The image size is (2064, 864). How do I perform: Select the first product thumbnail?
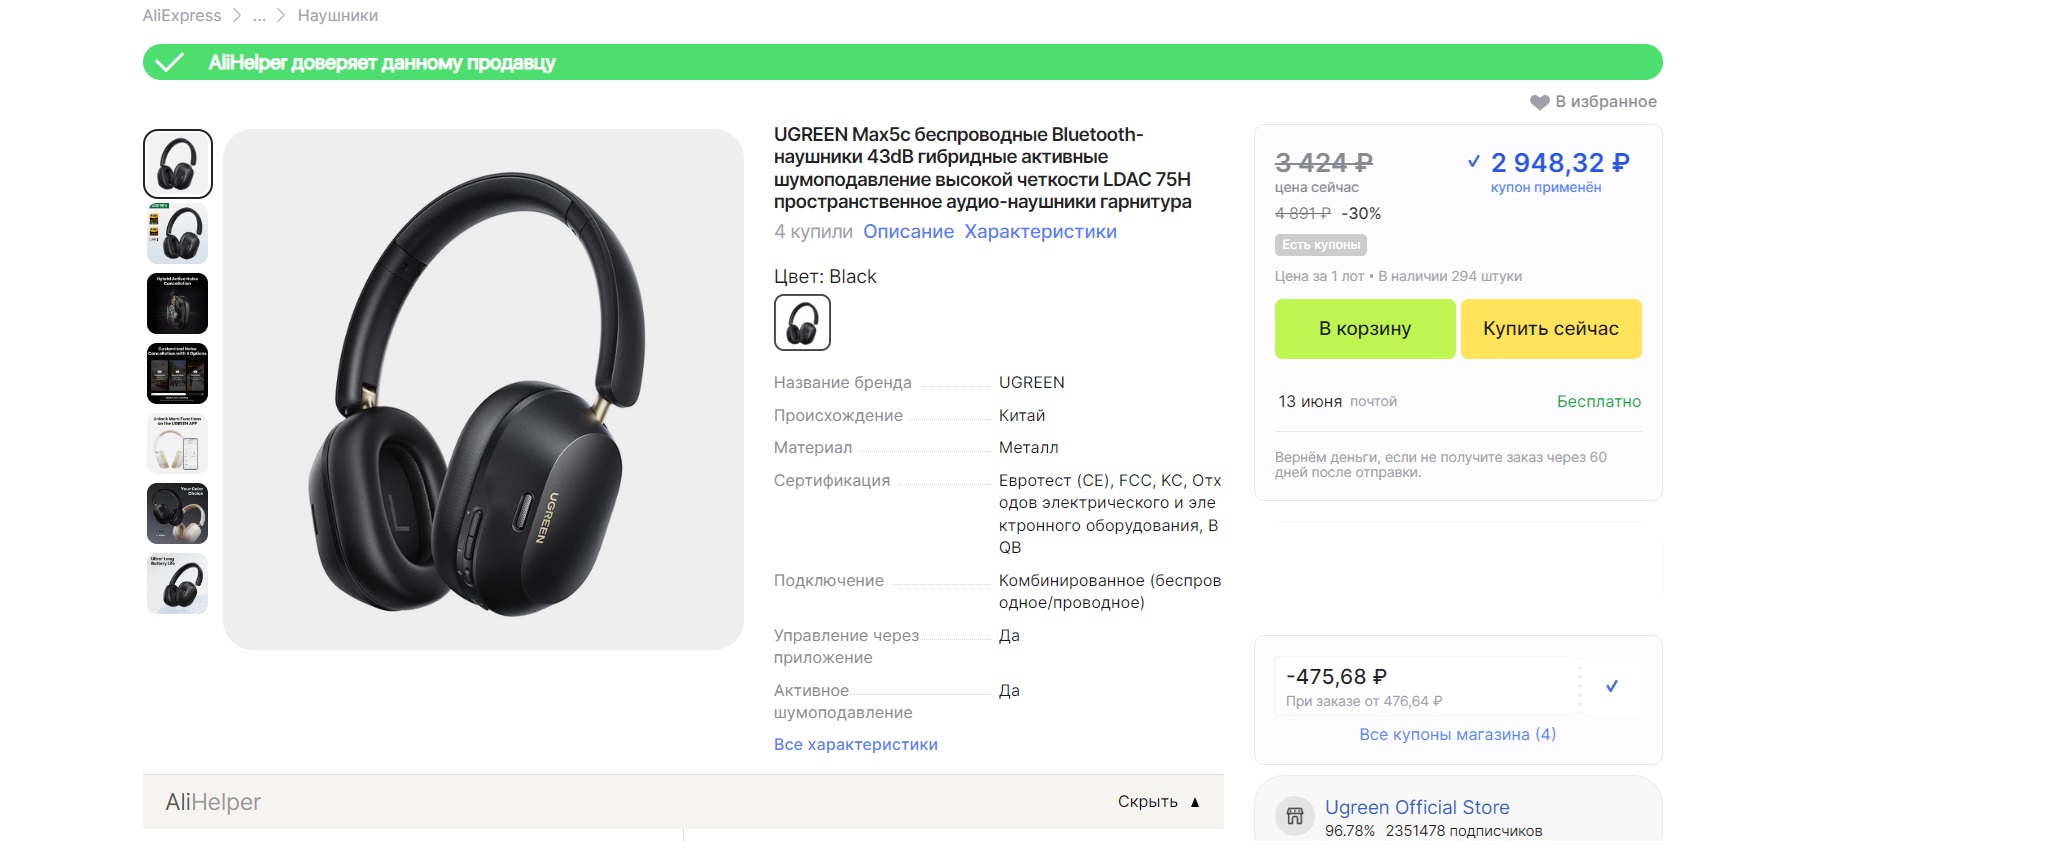[178, 164]
